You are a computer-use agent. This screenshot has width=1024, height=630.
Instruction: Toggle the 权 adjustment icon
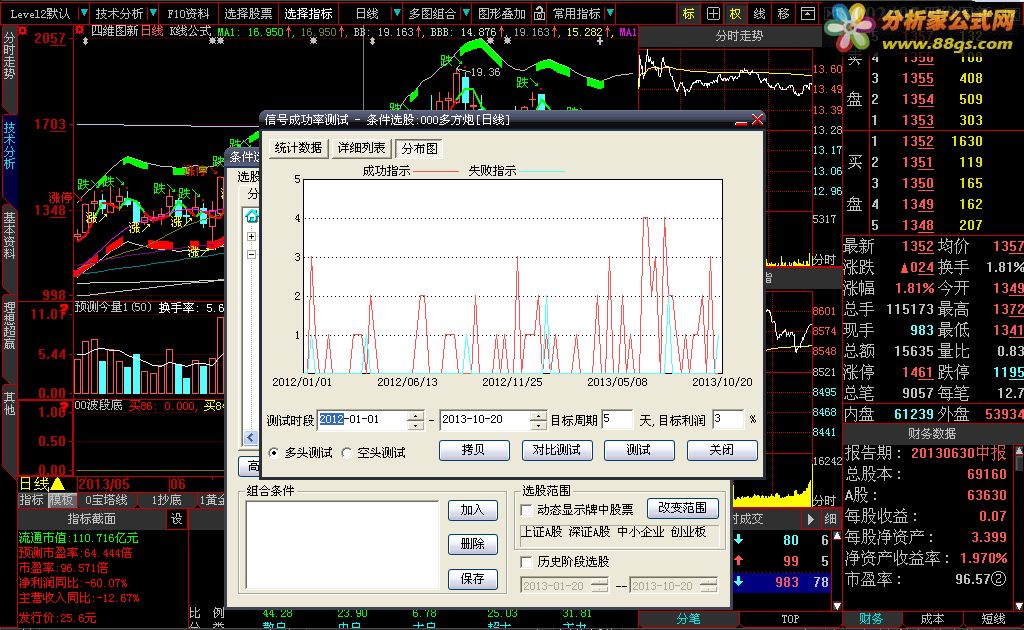[x=736, y=14]
